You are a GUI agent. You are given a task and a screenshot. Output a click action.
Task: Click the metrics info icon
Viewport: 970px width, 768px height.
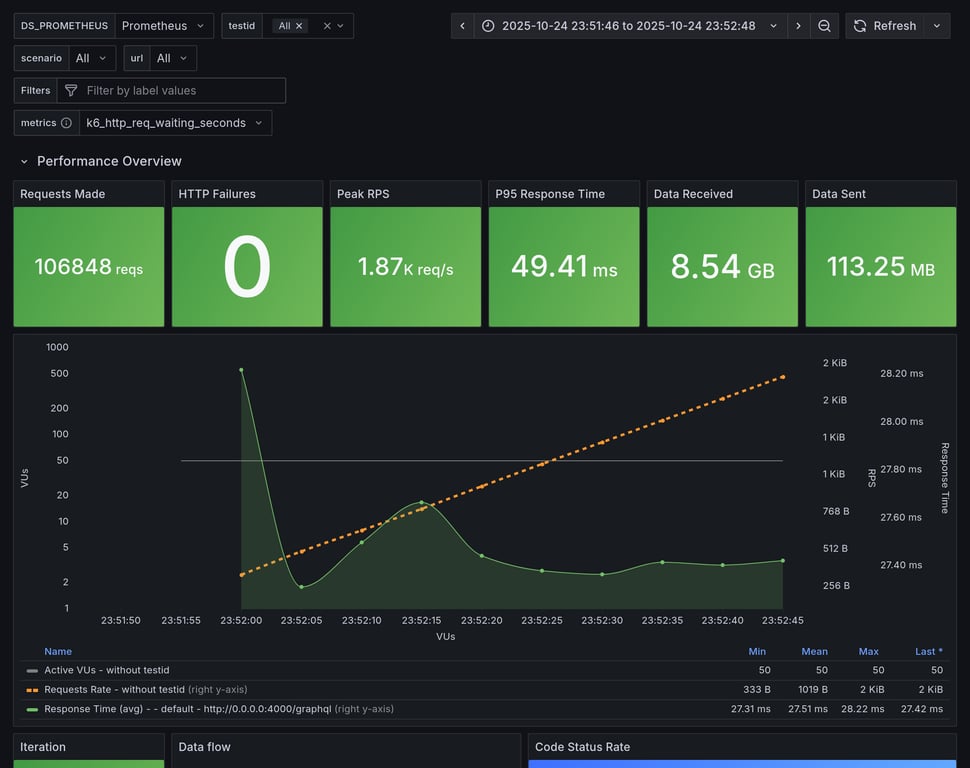66,123
